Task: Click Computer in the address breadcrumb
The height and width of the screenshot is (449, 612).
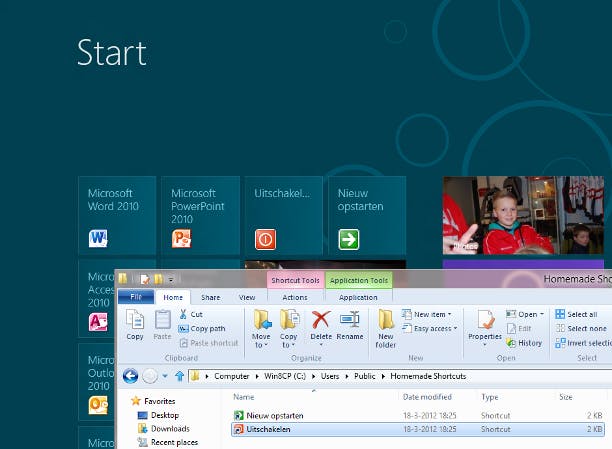Action: coord(231,376)
